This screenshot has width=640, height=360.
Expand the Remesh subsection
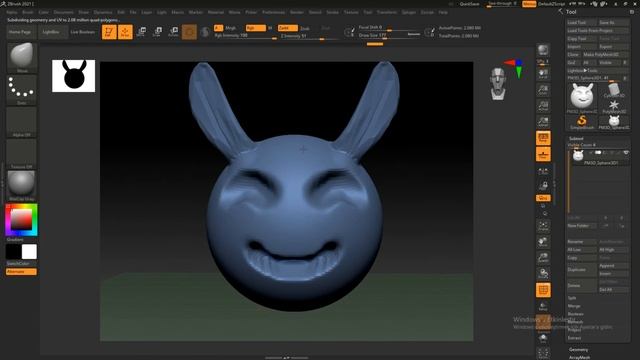pyautogui.click(x=575, y=322)
